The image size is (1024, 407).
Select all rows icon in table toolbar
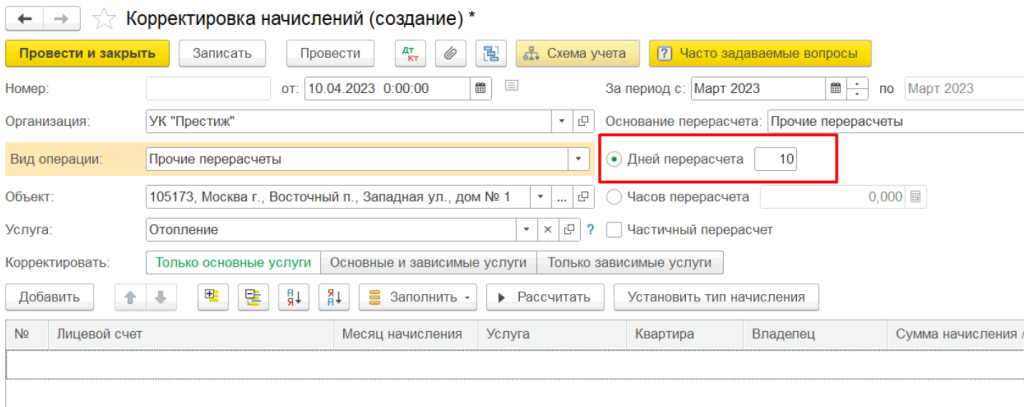point(213,297)
